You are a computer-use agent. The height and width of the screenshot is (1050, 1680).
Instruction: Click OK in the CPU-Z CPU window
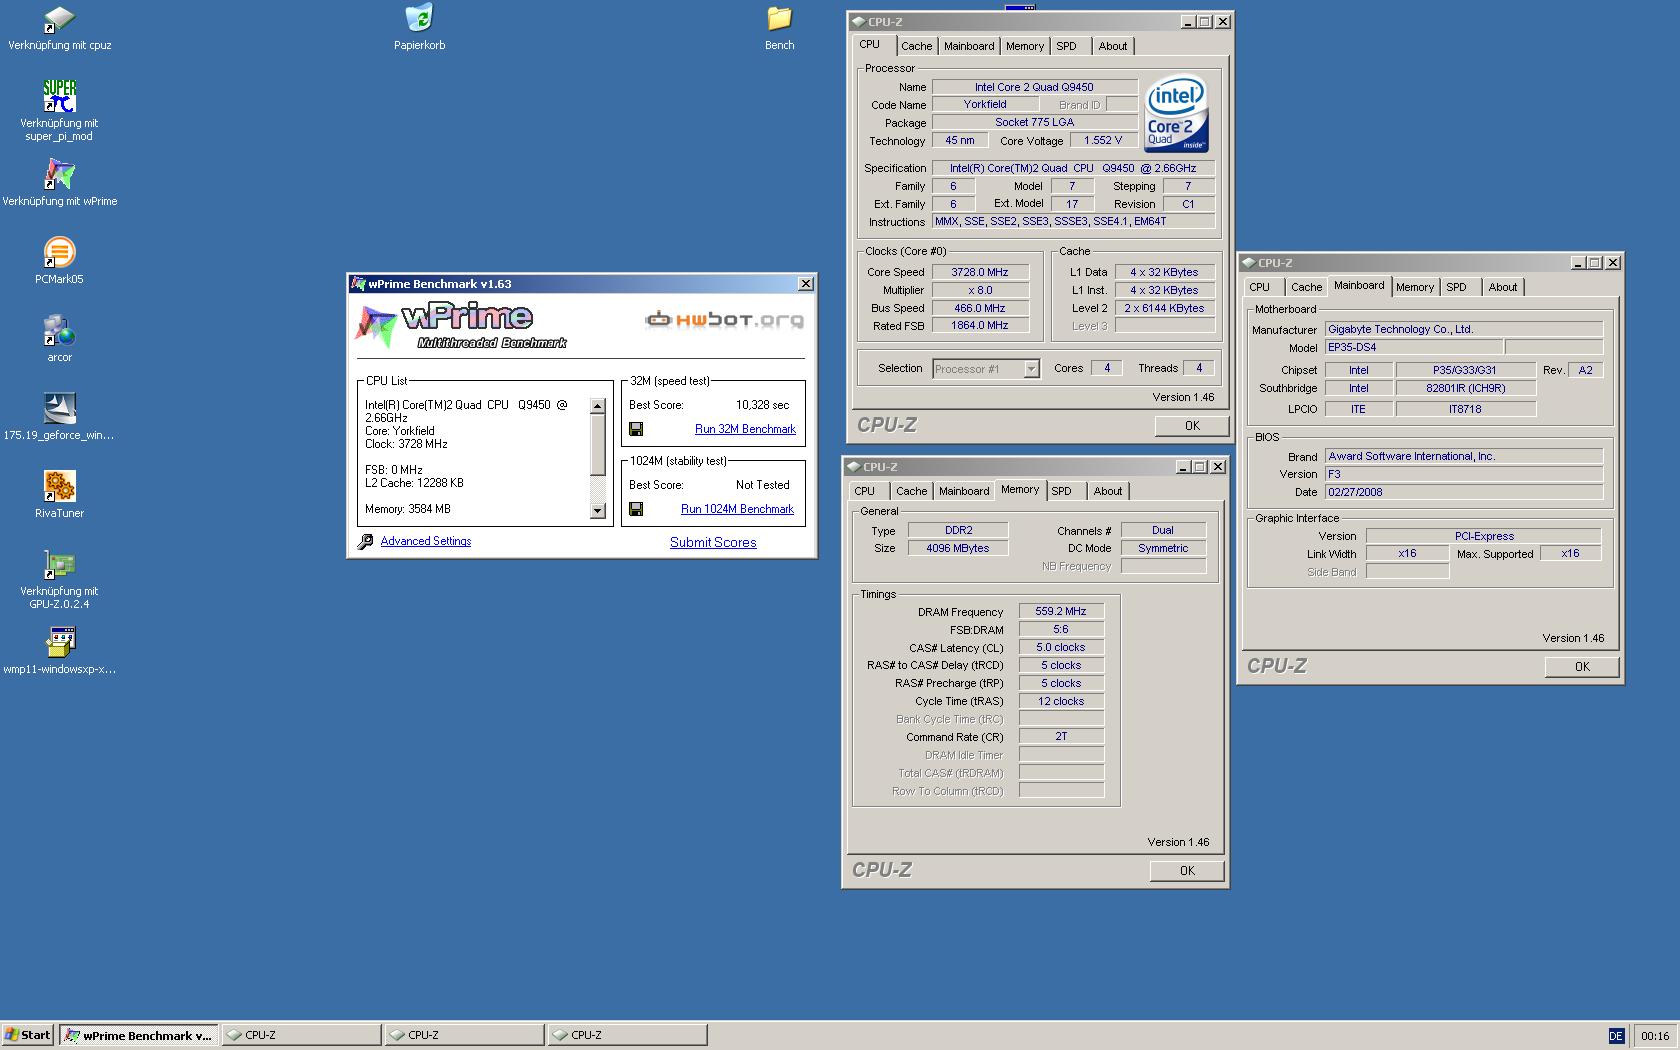coord(1192,426)
